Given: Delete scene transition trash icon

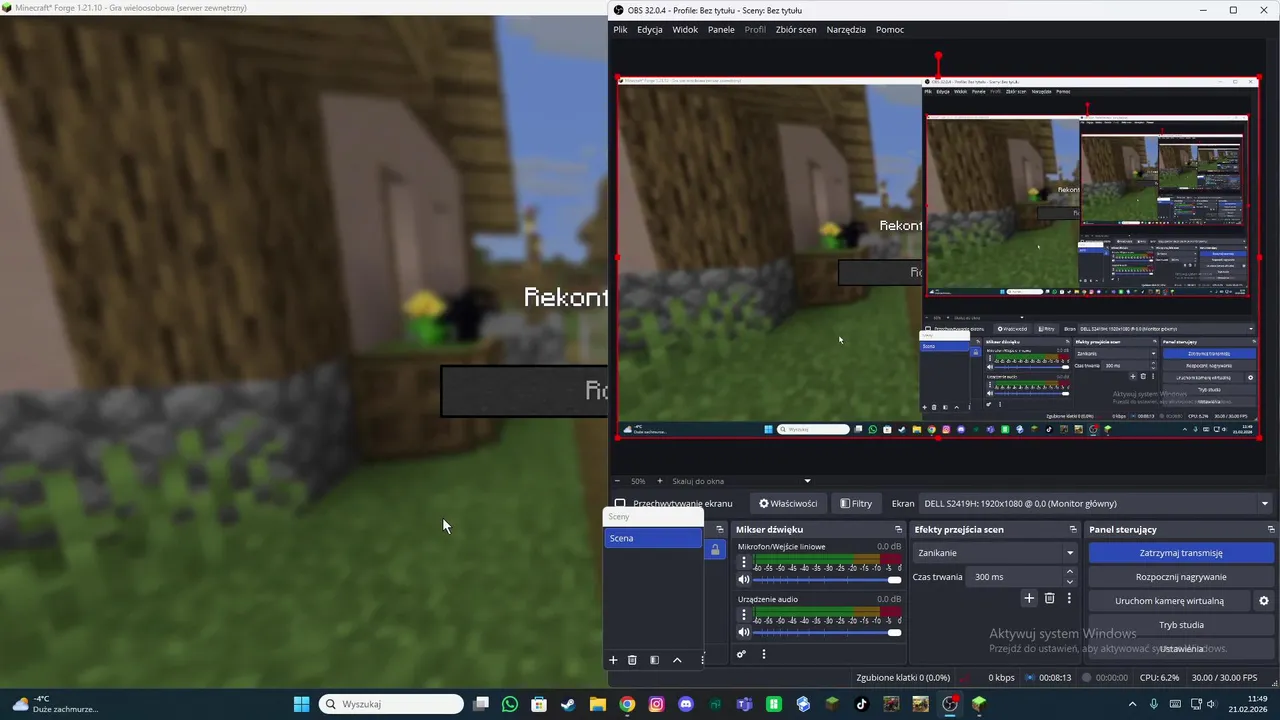Looking at the screenshot, I should click(x=1049, y=598).
